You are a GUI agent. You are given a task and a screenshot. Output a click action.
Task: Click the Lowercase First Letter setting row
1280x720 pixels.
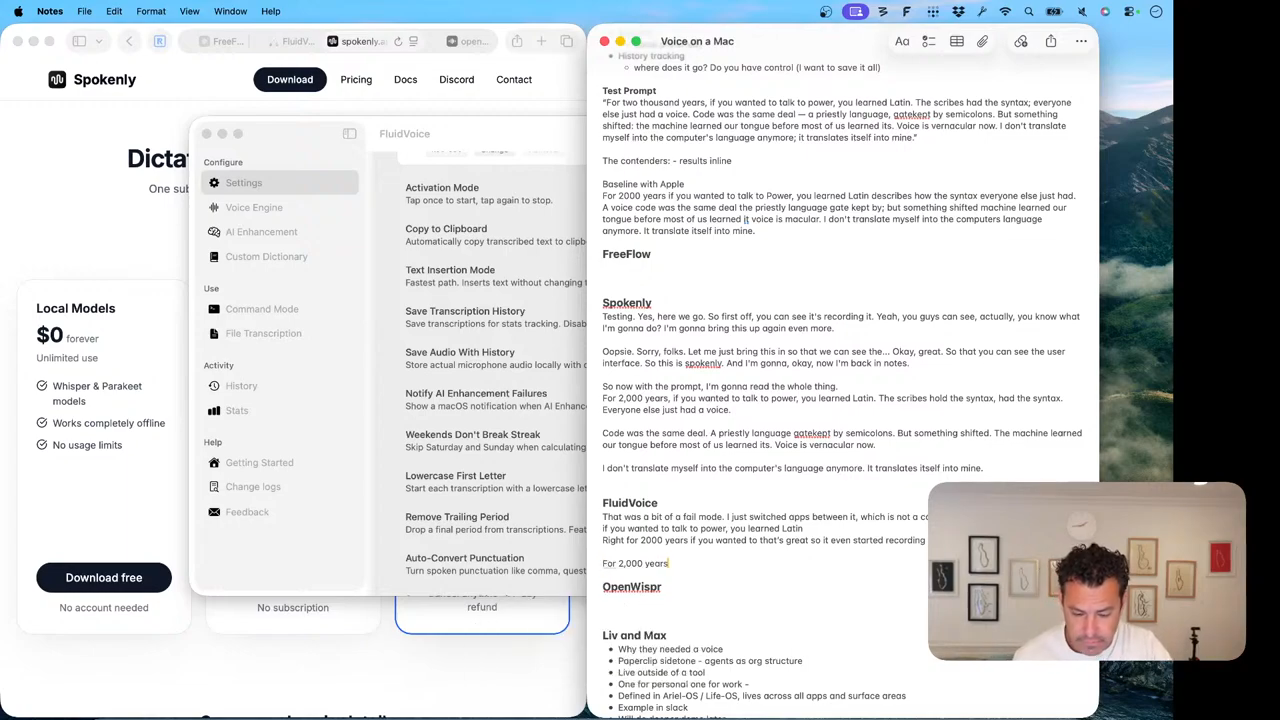click(495, 482)
